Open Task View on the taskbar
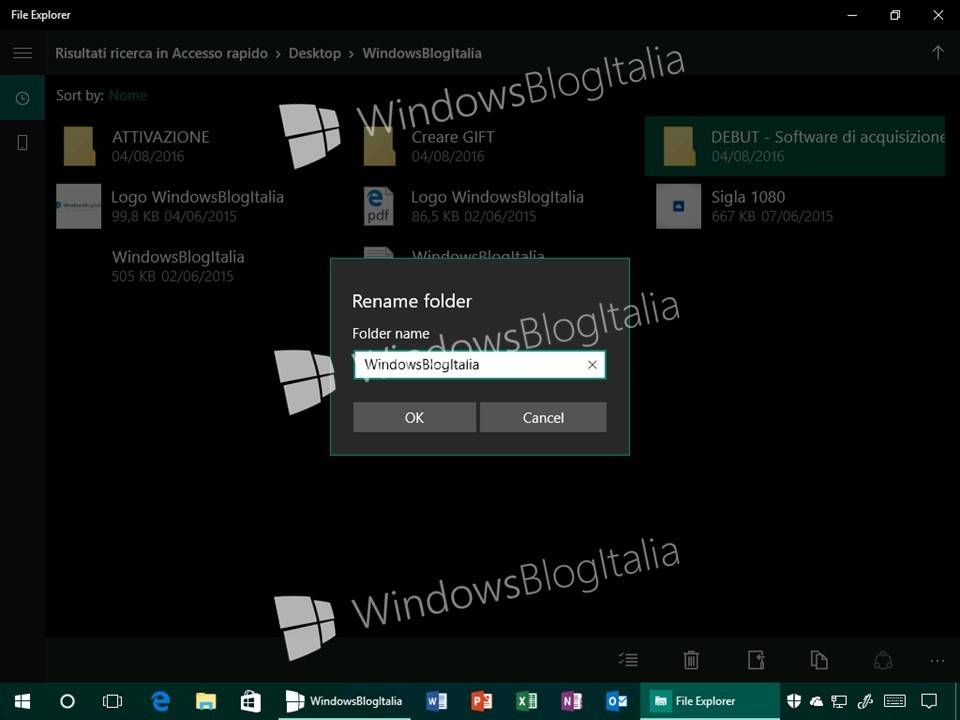 tap(112, 701)
